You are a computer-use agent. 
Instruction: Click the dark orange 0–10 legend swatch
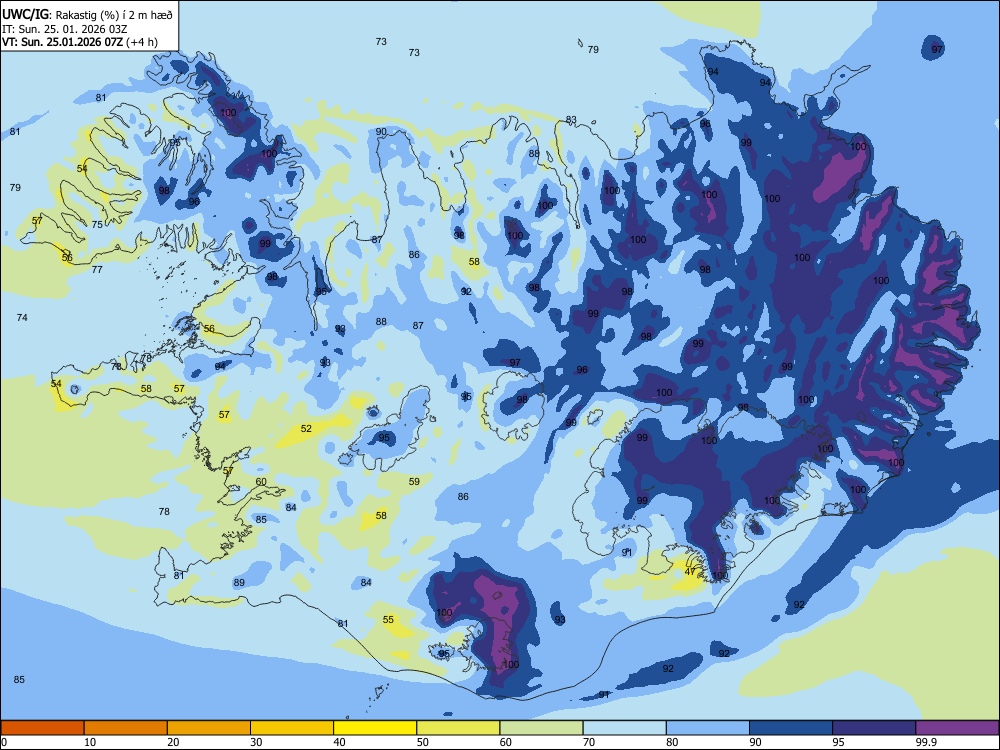(x=42, y=728)
